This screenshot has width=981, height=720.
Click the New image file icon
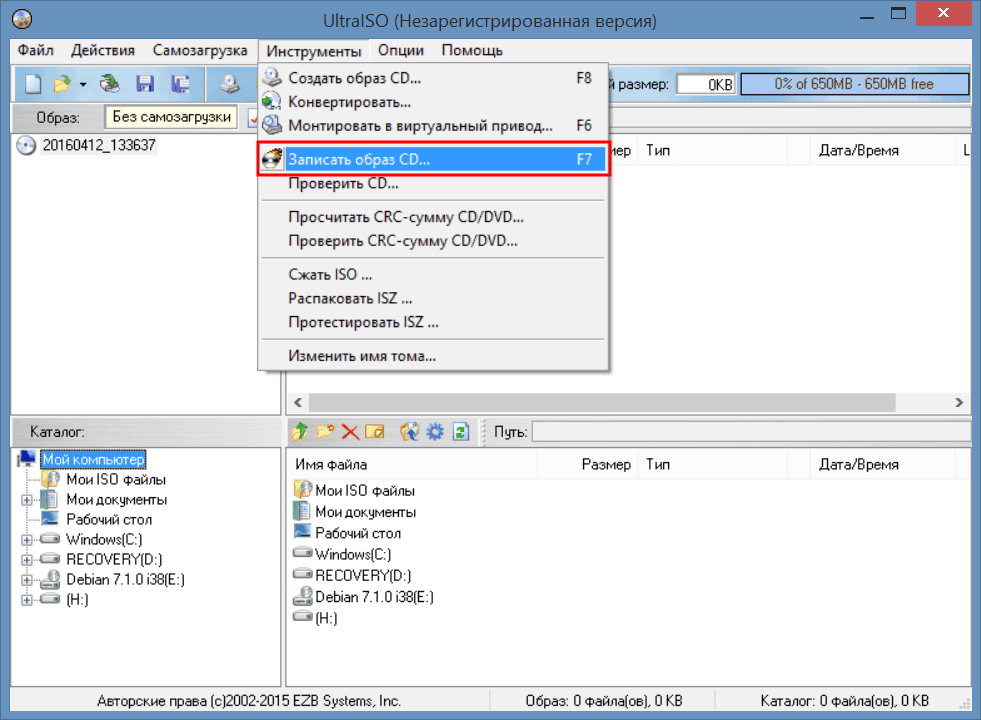click(x=32, y=85)
